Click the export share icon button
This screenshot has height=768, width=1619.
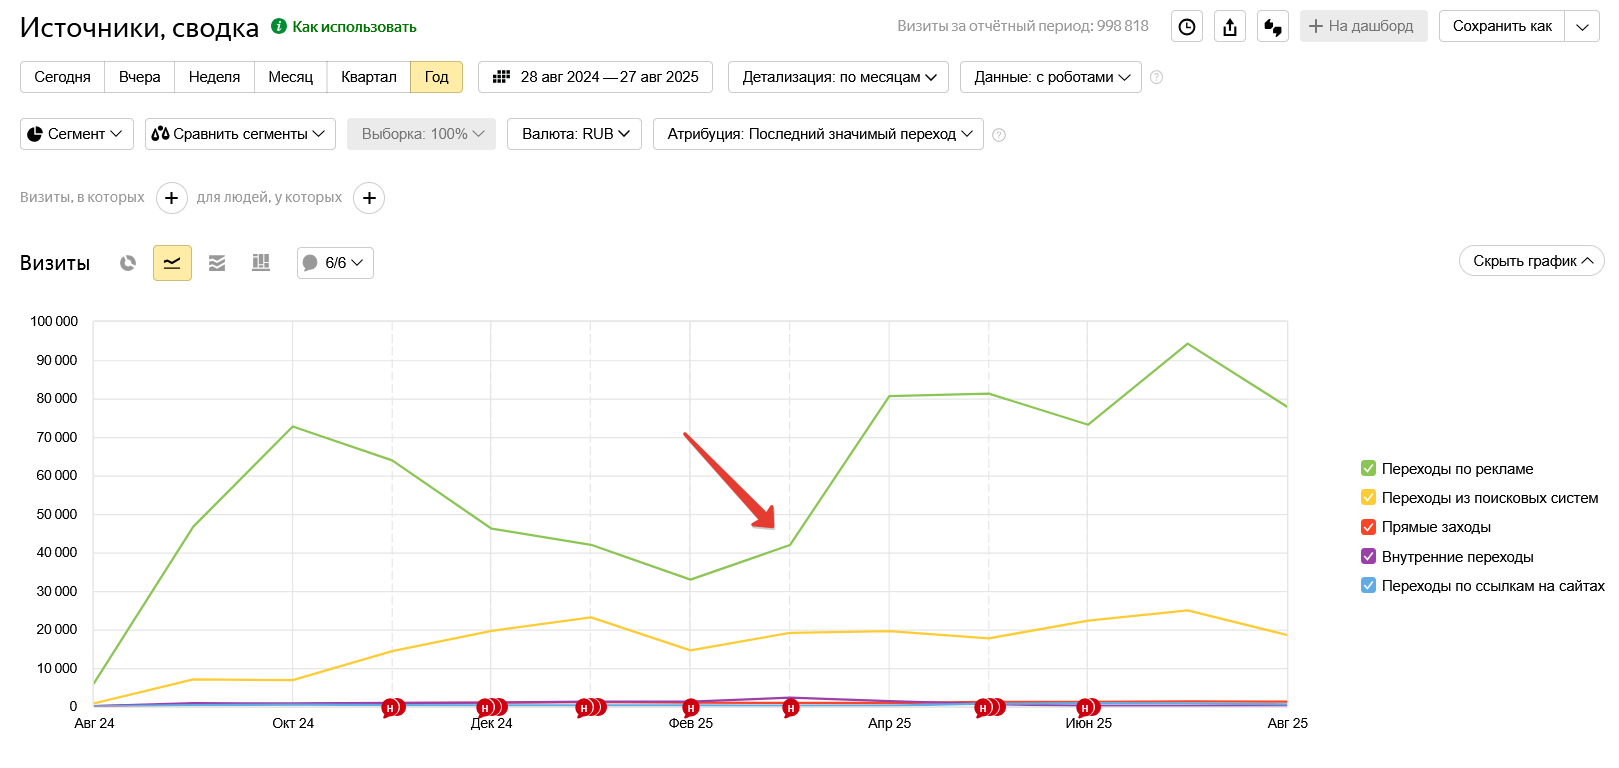tap(1230, 27)
